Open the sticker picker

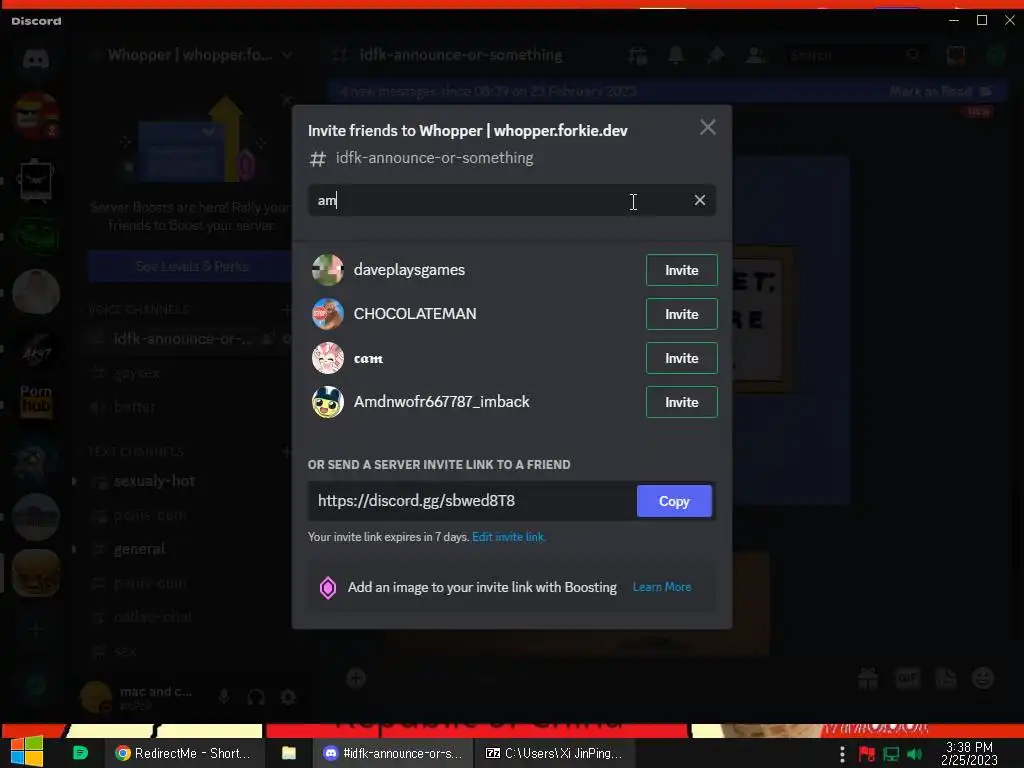click(946, 679)
